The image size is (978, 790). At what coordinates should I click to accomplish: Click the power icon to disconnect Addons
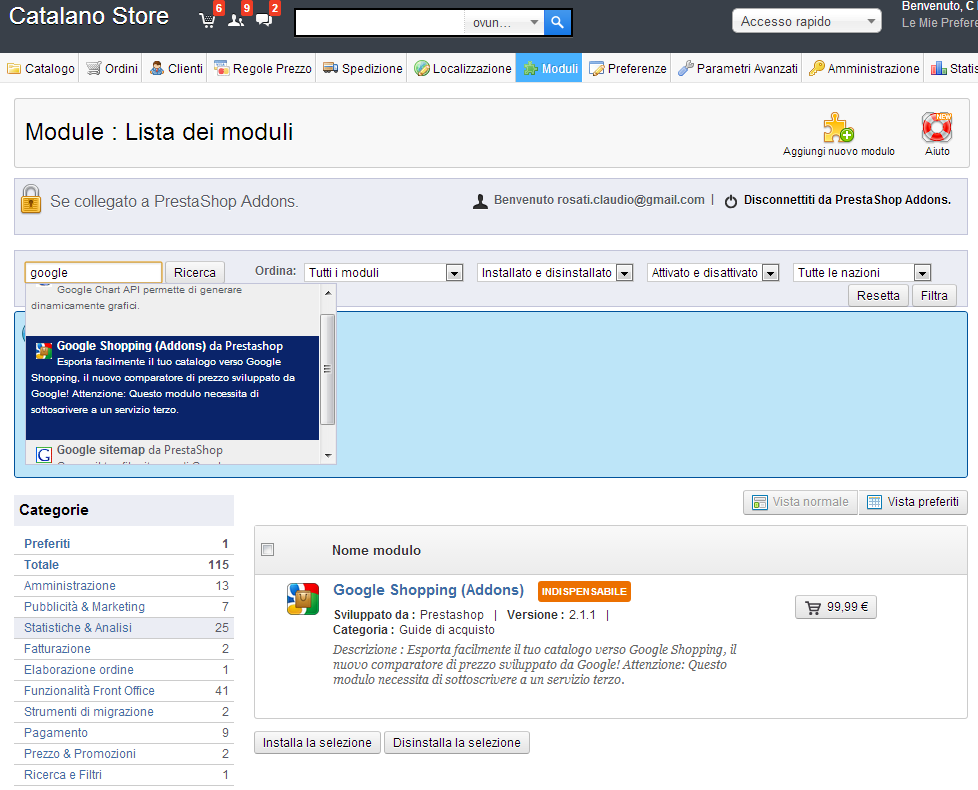(x=731, y=201)
